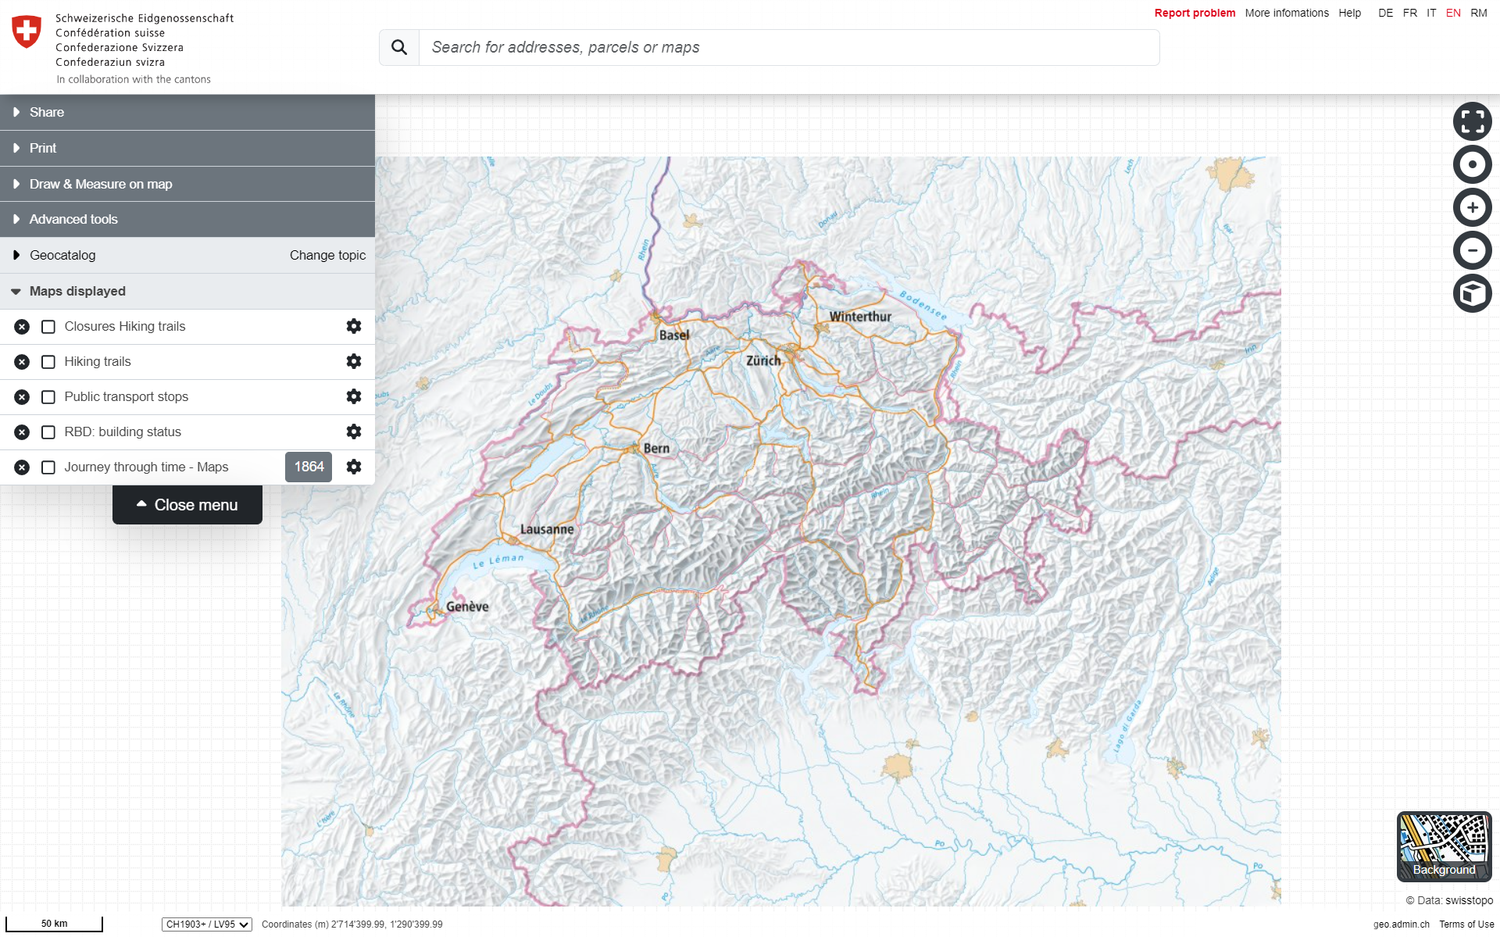Image resolution: width=1500 pixels, height=938 pixels.
Task: Check the Journey through time layer
Action: (x=47, y=466)
